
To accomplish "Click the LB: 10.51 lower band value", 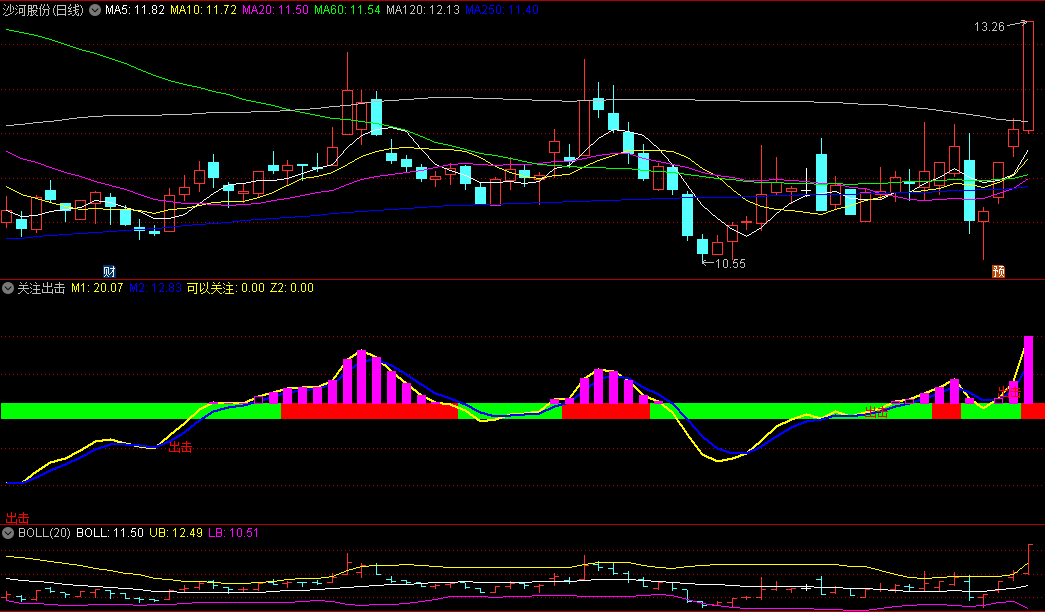I will 233,533.
